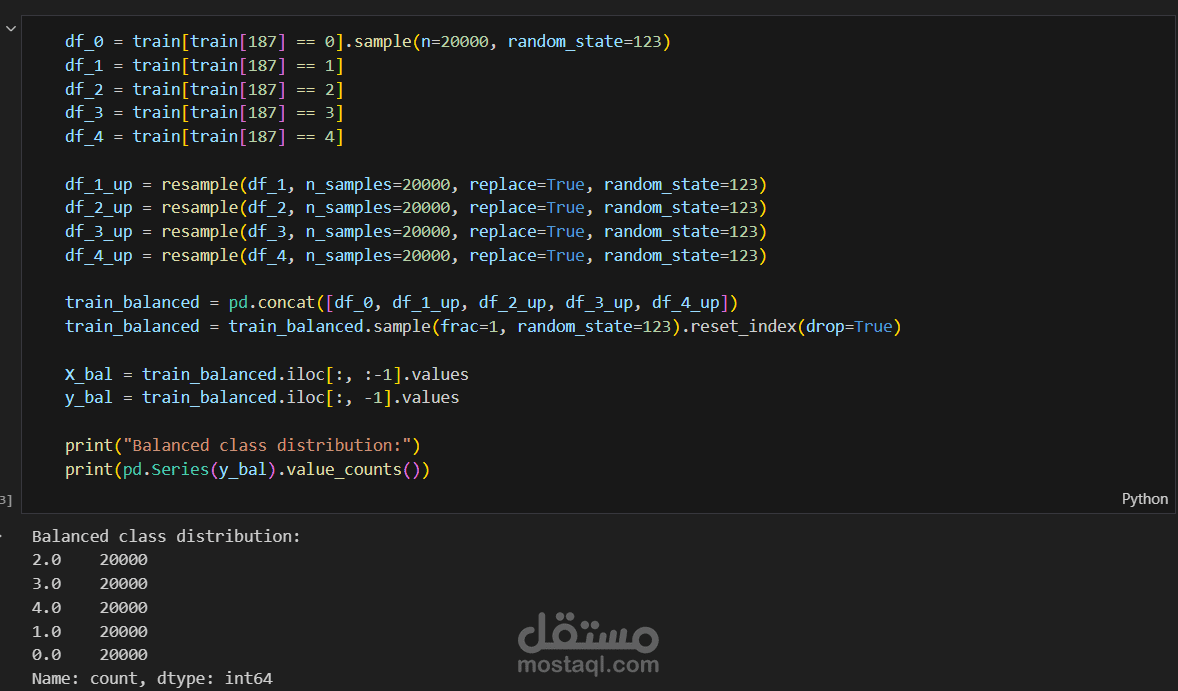This screenshot has height=691, width=1178.
Task: Click the 'Name: count, dtype: int64' output line
Action: [152, 679]
